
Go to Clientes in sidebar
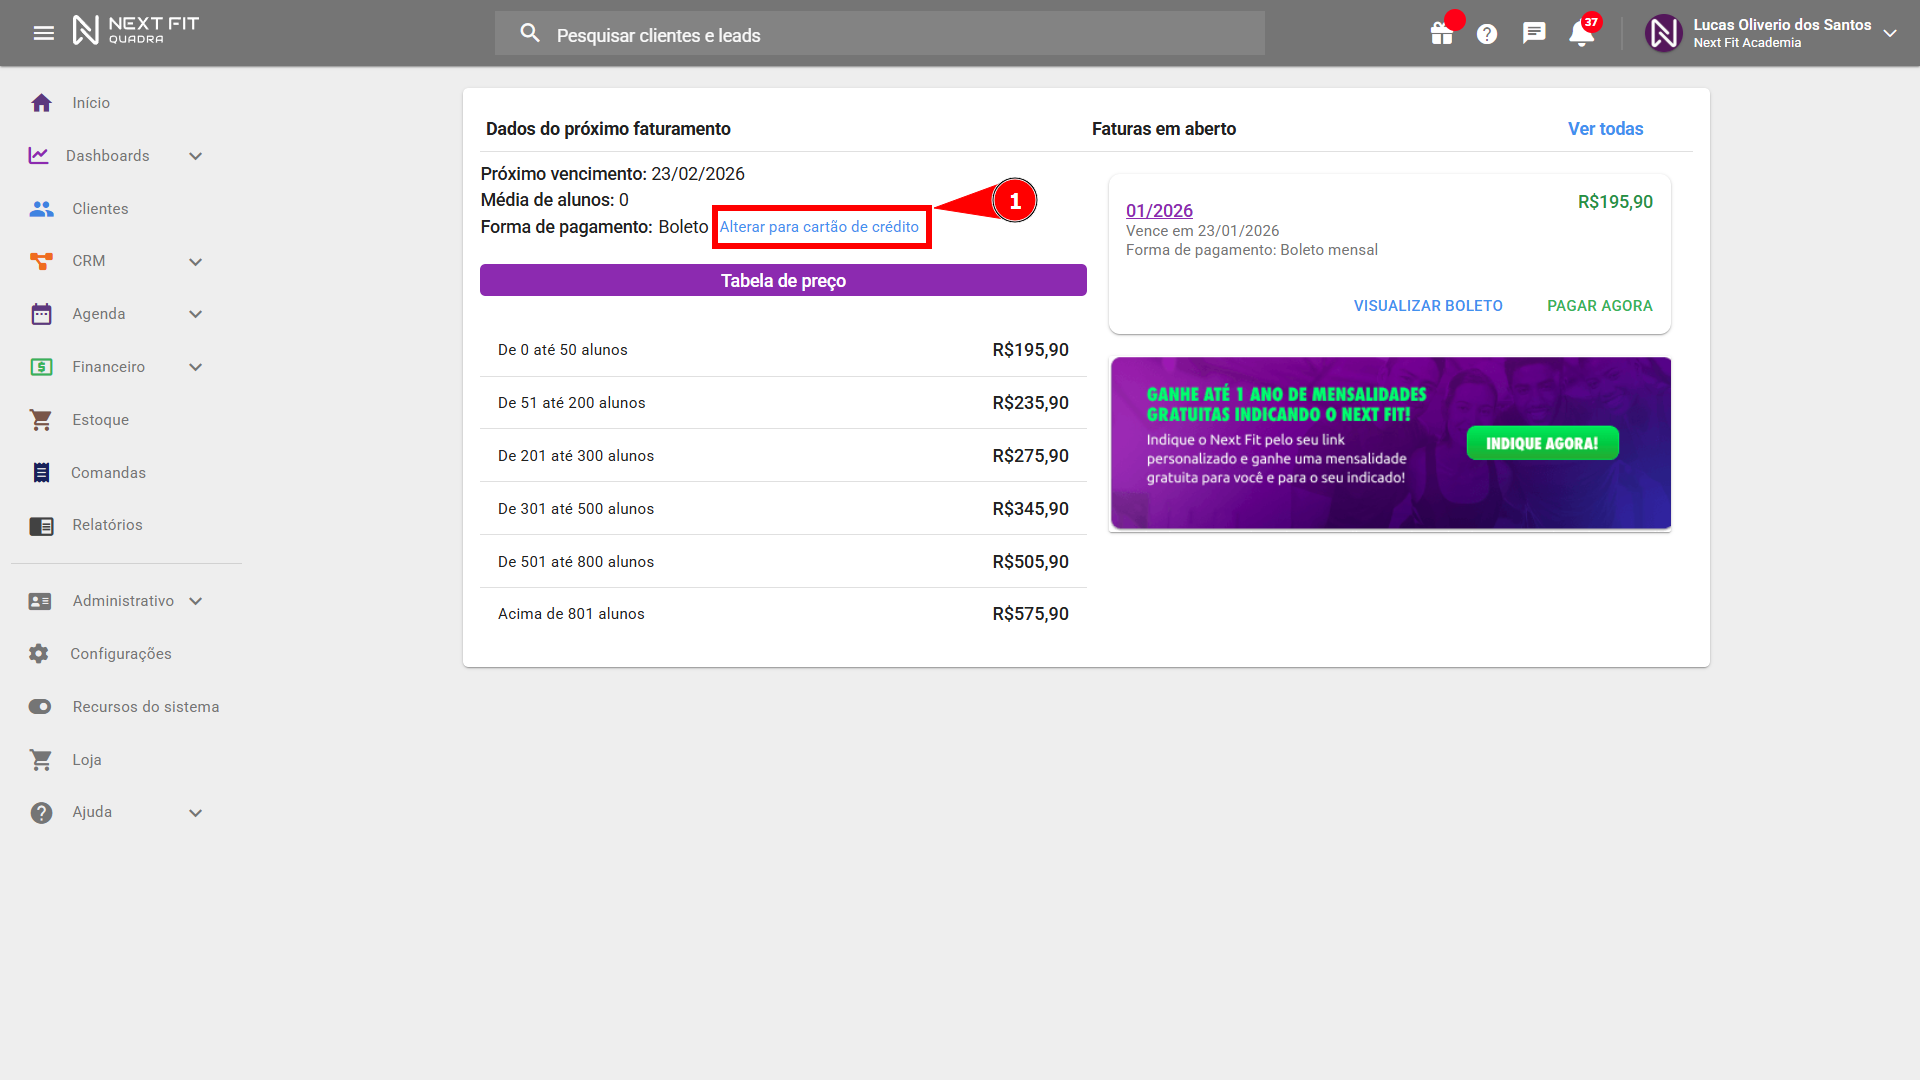(100, 209)
